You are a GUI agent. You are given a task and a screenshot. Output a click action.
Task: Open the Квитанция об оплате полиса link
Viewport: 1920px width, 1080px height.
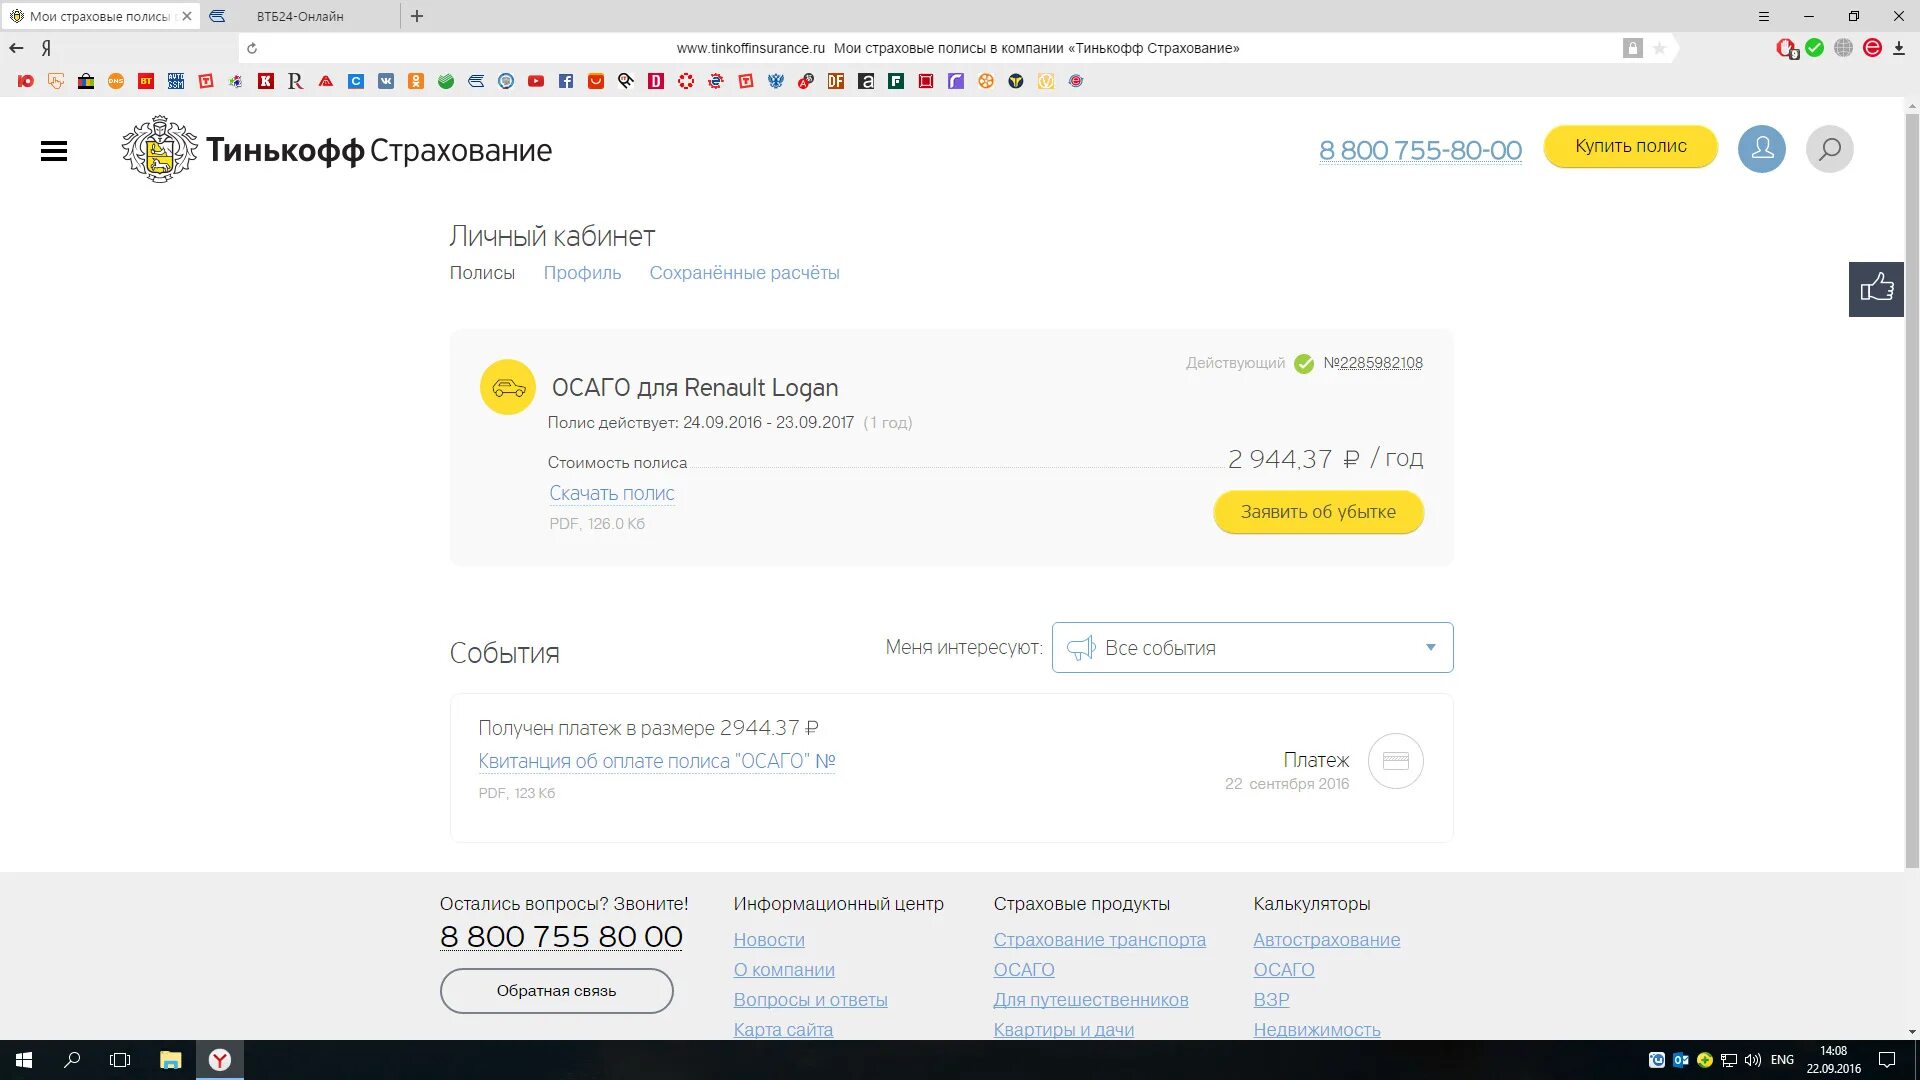click(x=657, y=761)
